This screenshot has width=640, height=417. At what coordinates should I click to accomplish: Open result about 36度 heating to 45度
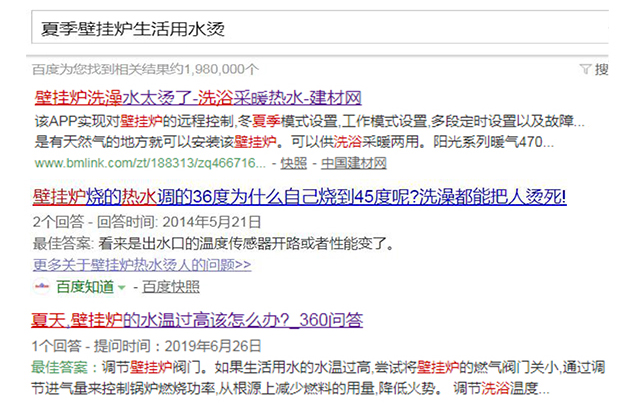(300, 195)
